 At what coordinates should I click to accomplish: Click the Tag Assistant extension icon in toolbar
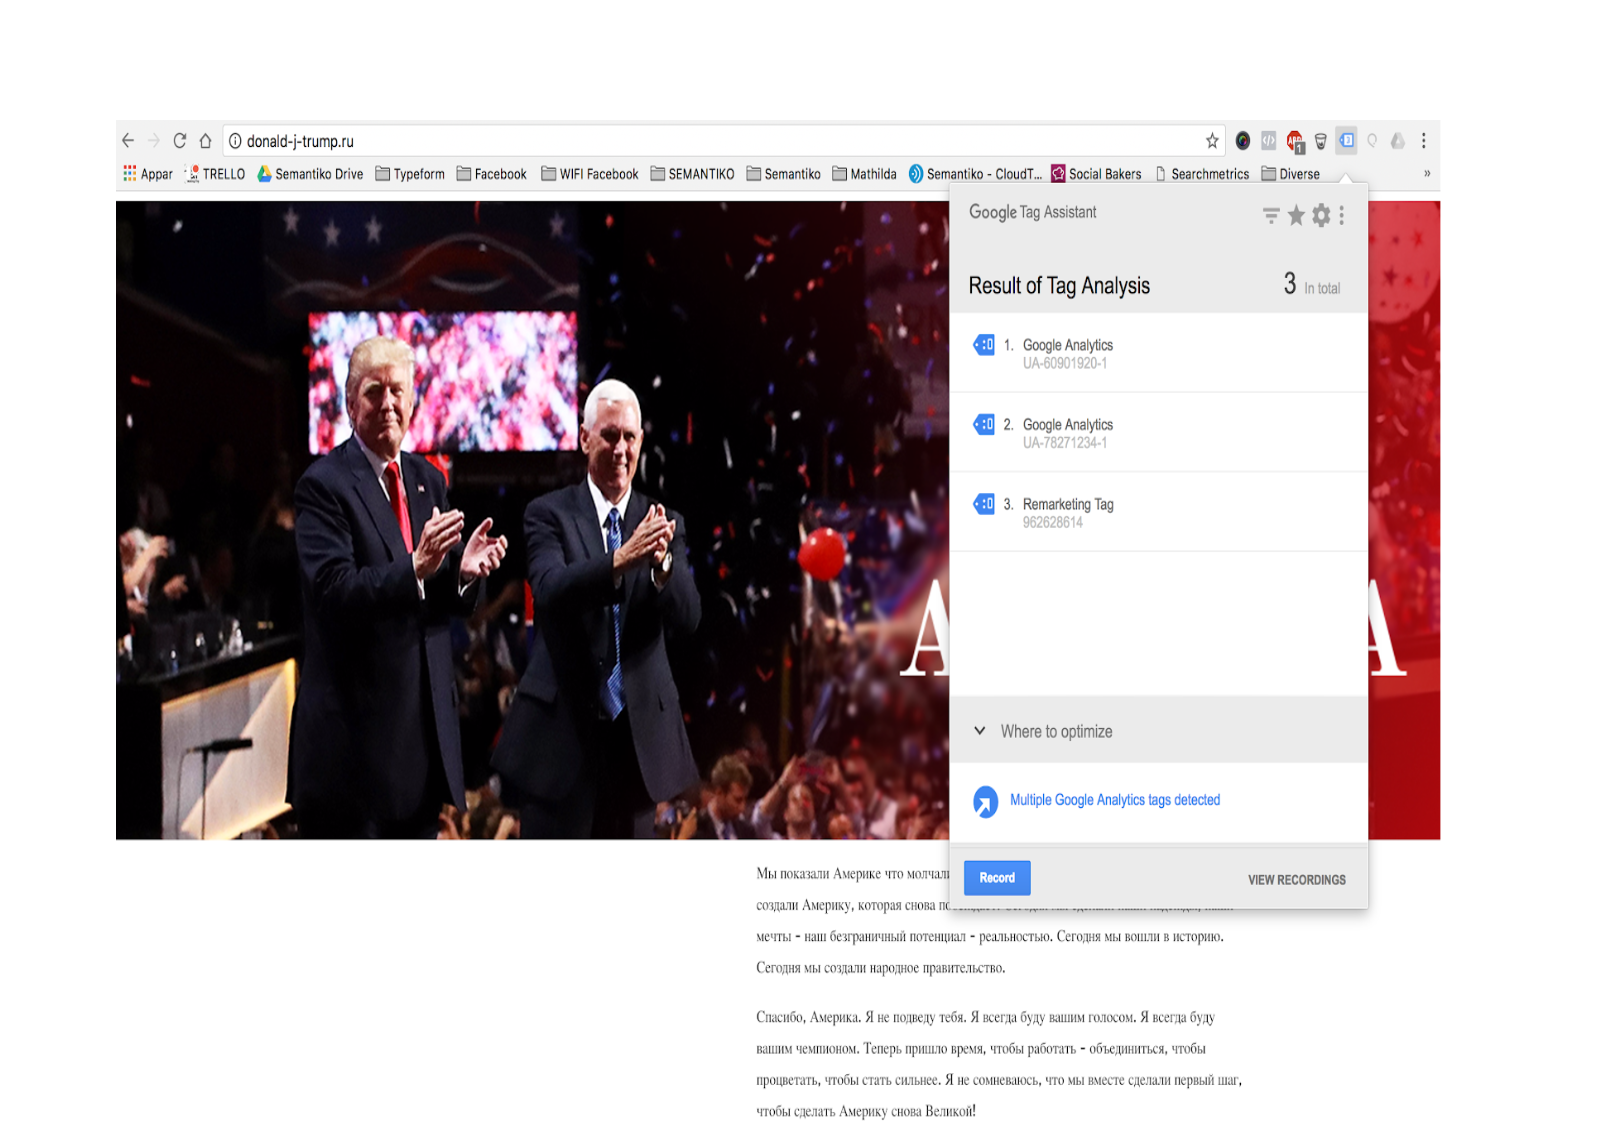[1347, 140]
